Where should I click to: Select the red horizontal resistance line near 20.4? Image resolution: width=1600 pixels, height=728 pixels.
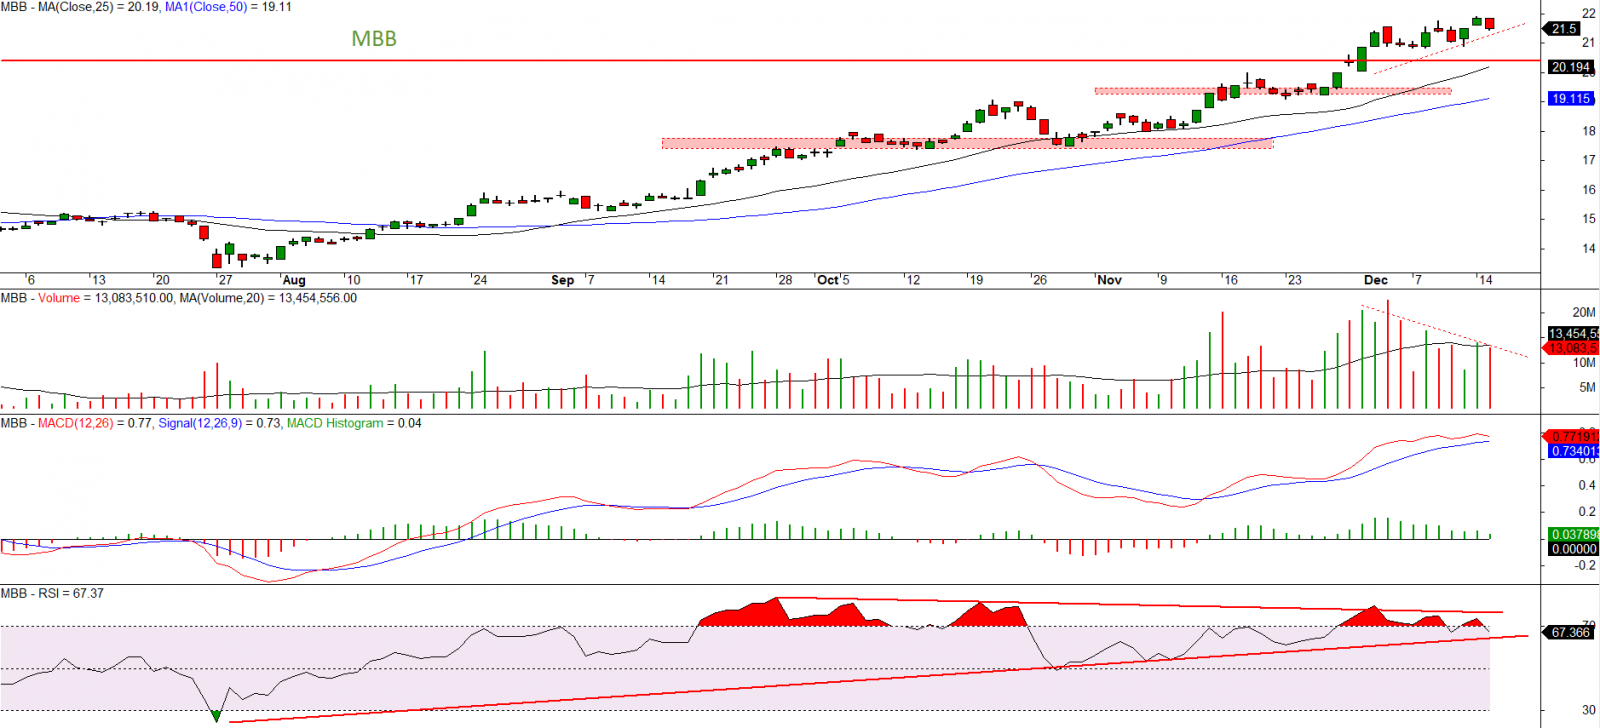(770, 61)
